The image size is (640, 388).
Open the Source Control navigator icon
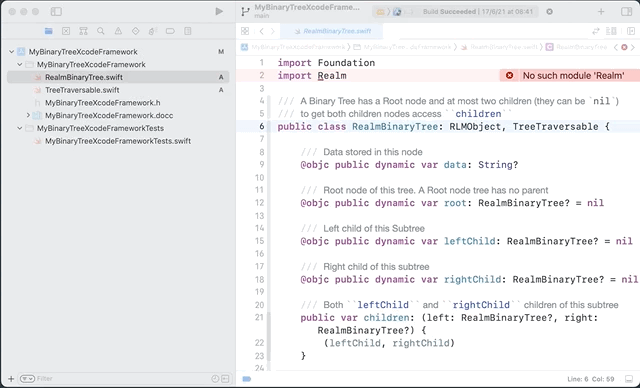(x=66, y=31)
